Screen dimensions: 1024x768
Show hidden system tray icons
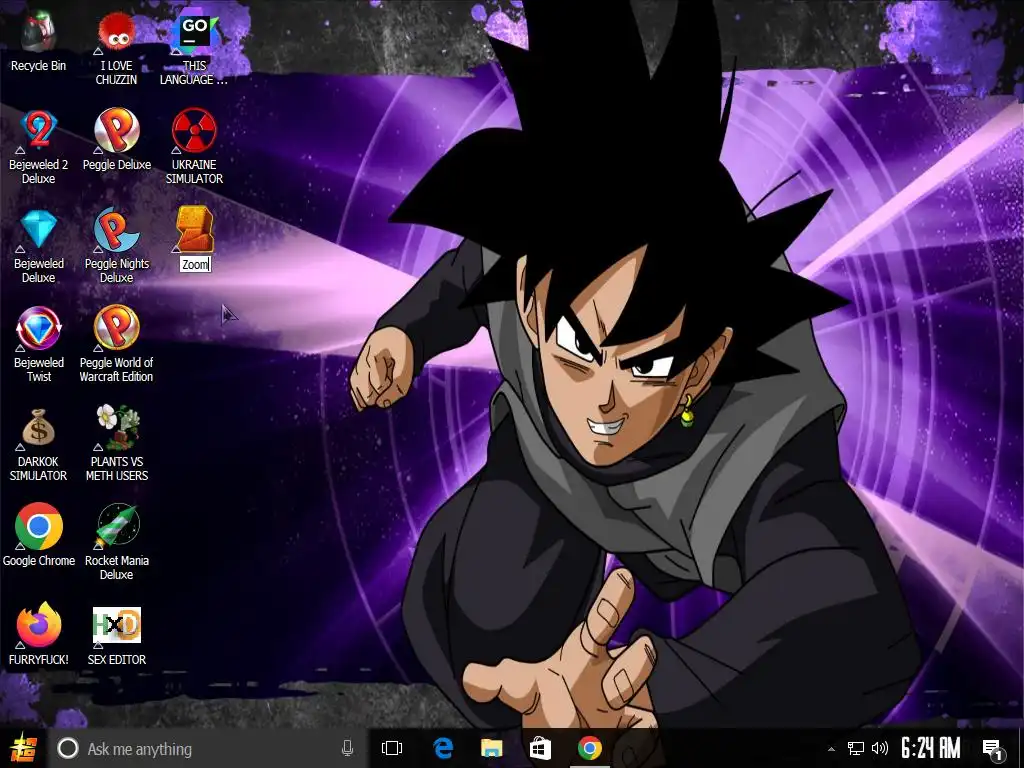point(831,749)
